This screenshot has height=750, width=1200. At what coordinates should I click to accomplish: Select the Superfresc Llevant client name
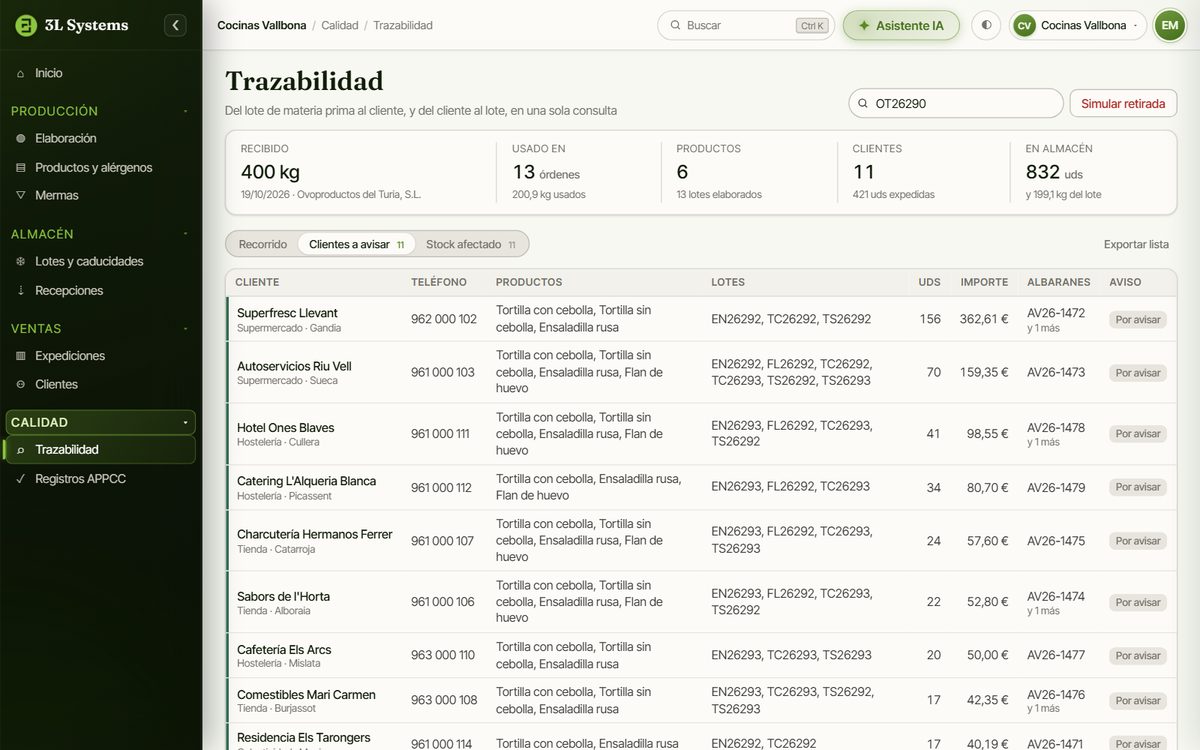287,313
